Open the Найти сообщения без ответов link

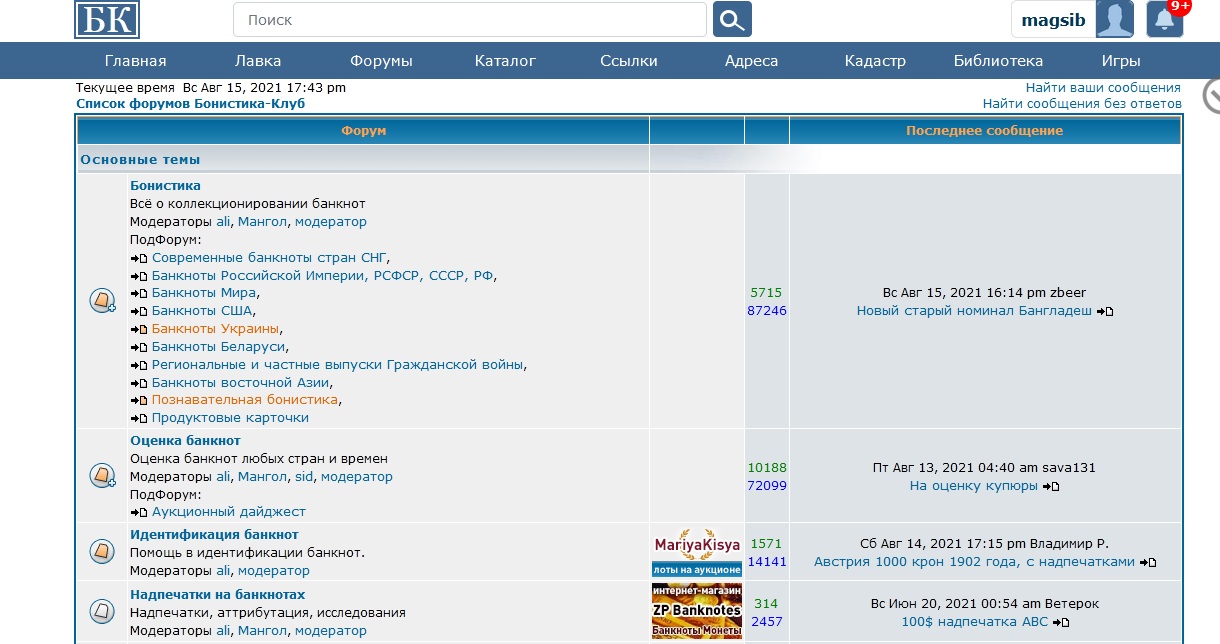coord(1081,103)
